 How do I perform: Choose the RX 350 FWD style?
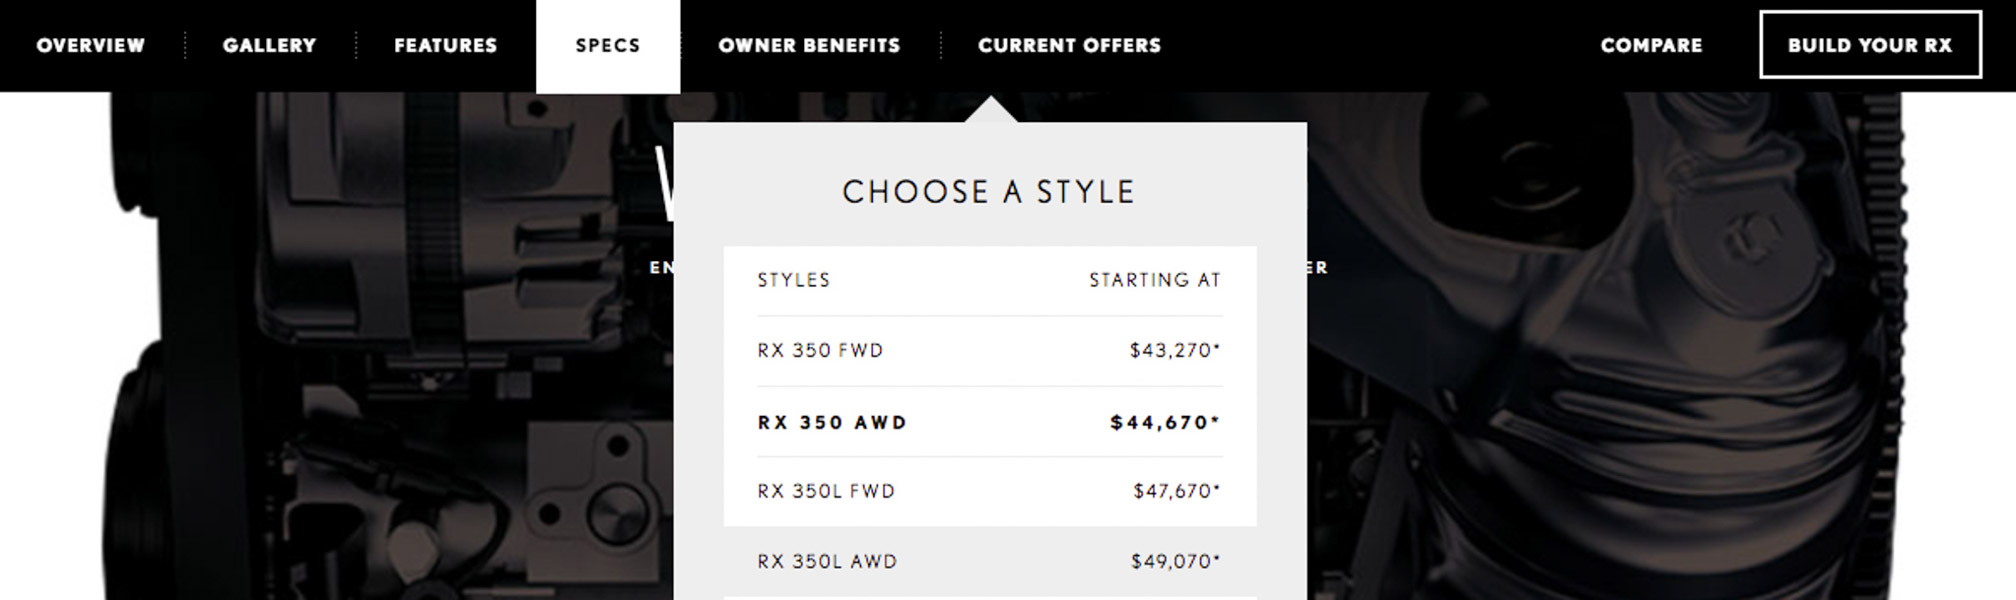click(820, 351)
